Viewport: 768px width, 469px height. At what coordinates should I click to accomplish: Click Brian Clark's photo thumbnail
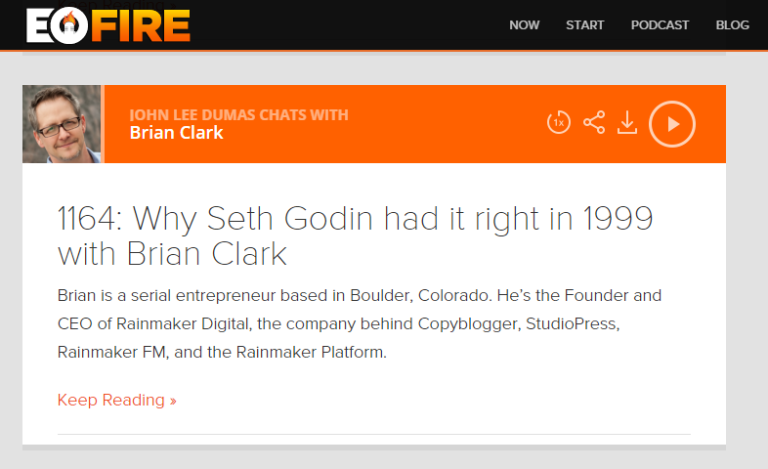(x=62, y=124)
